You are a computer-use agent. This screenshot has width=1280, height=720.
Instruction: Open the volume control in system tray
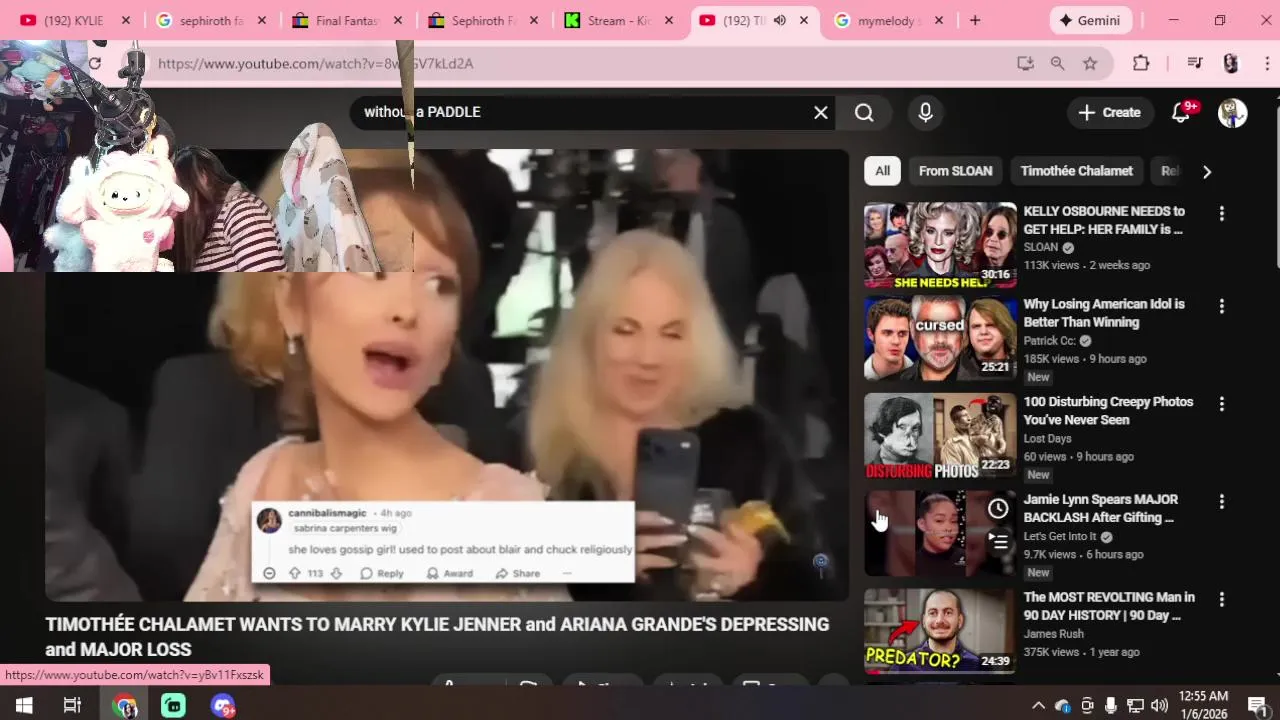[x=1159, y=705]
